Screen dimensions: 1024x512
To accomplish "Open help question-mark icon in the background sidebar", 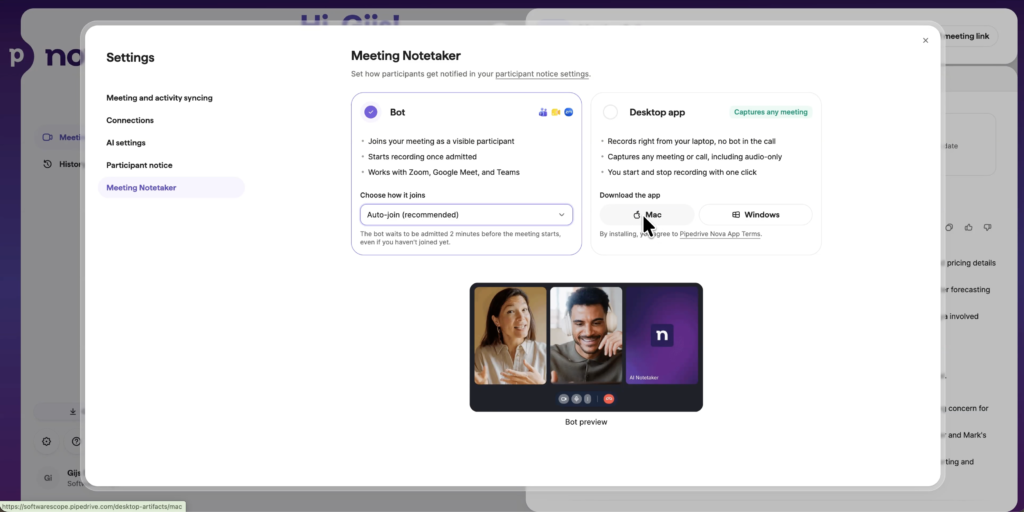I will pyautogui.click(x=76, y=441).
